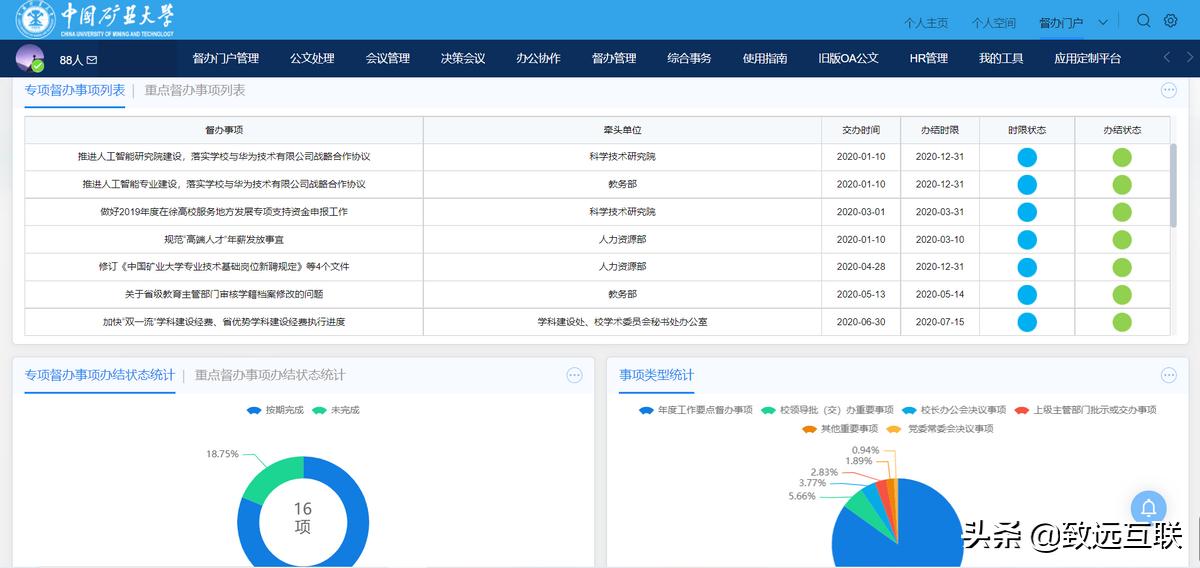Viewport: 1200px width, 568px height.
Task: Switch to 重点督办事项办结状态统计 tab
Action: (270, 375)
